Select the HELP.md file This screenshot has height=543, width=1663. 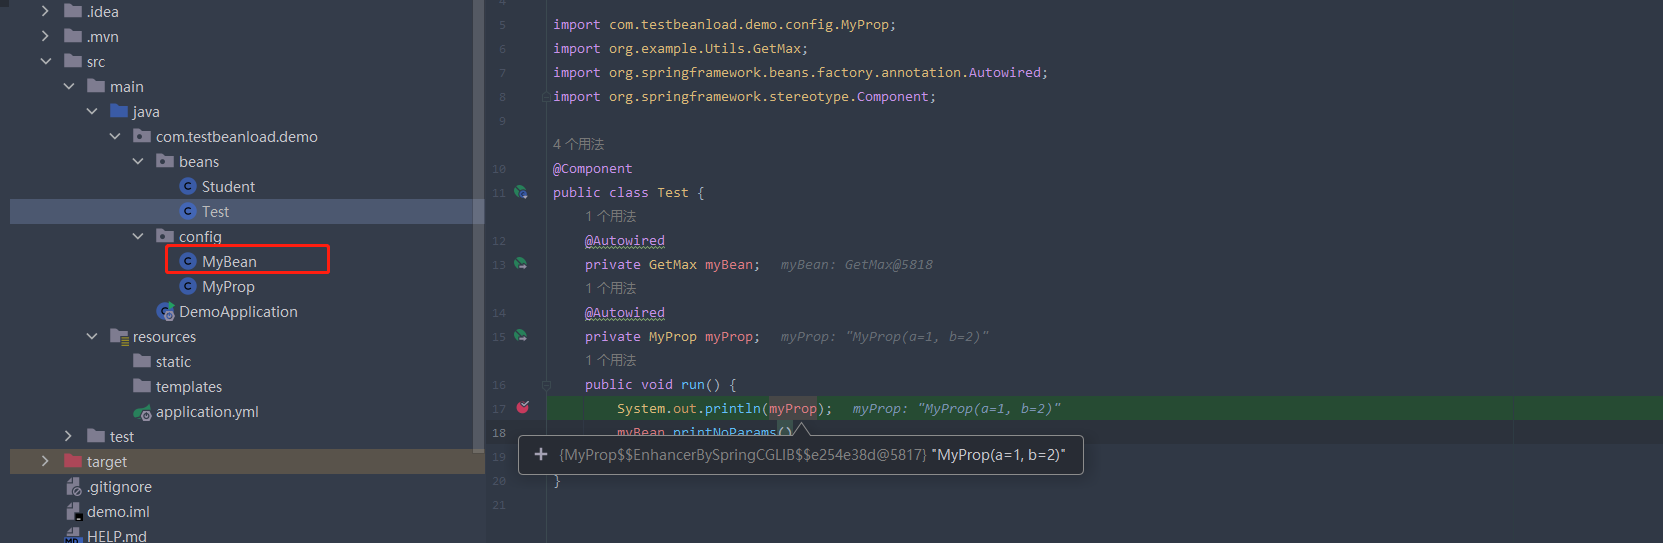point(116,536)
